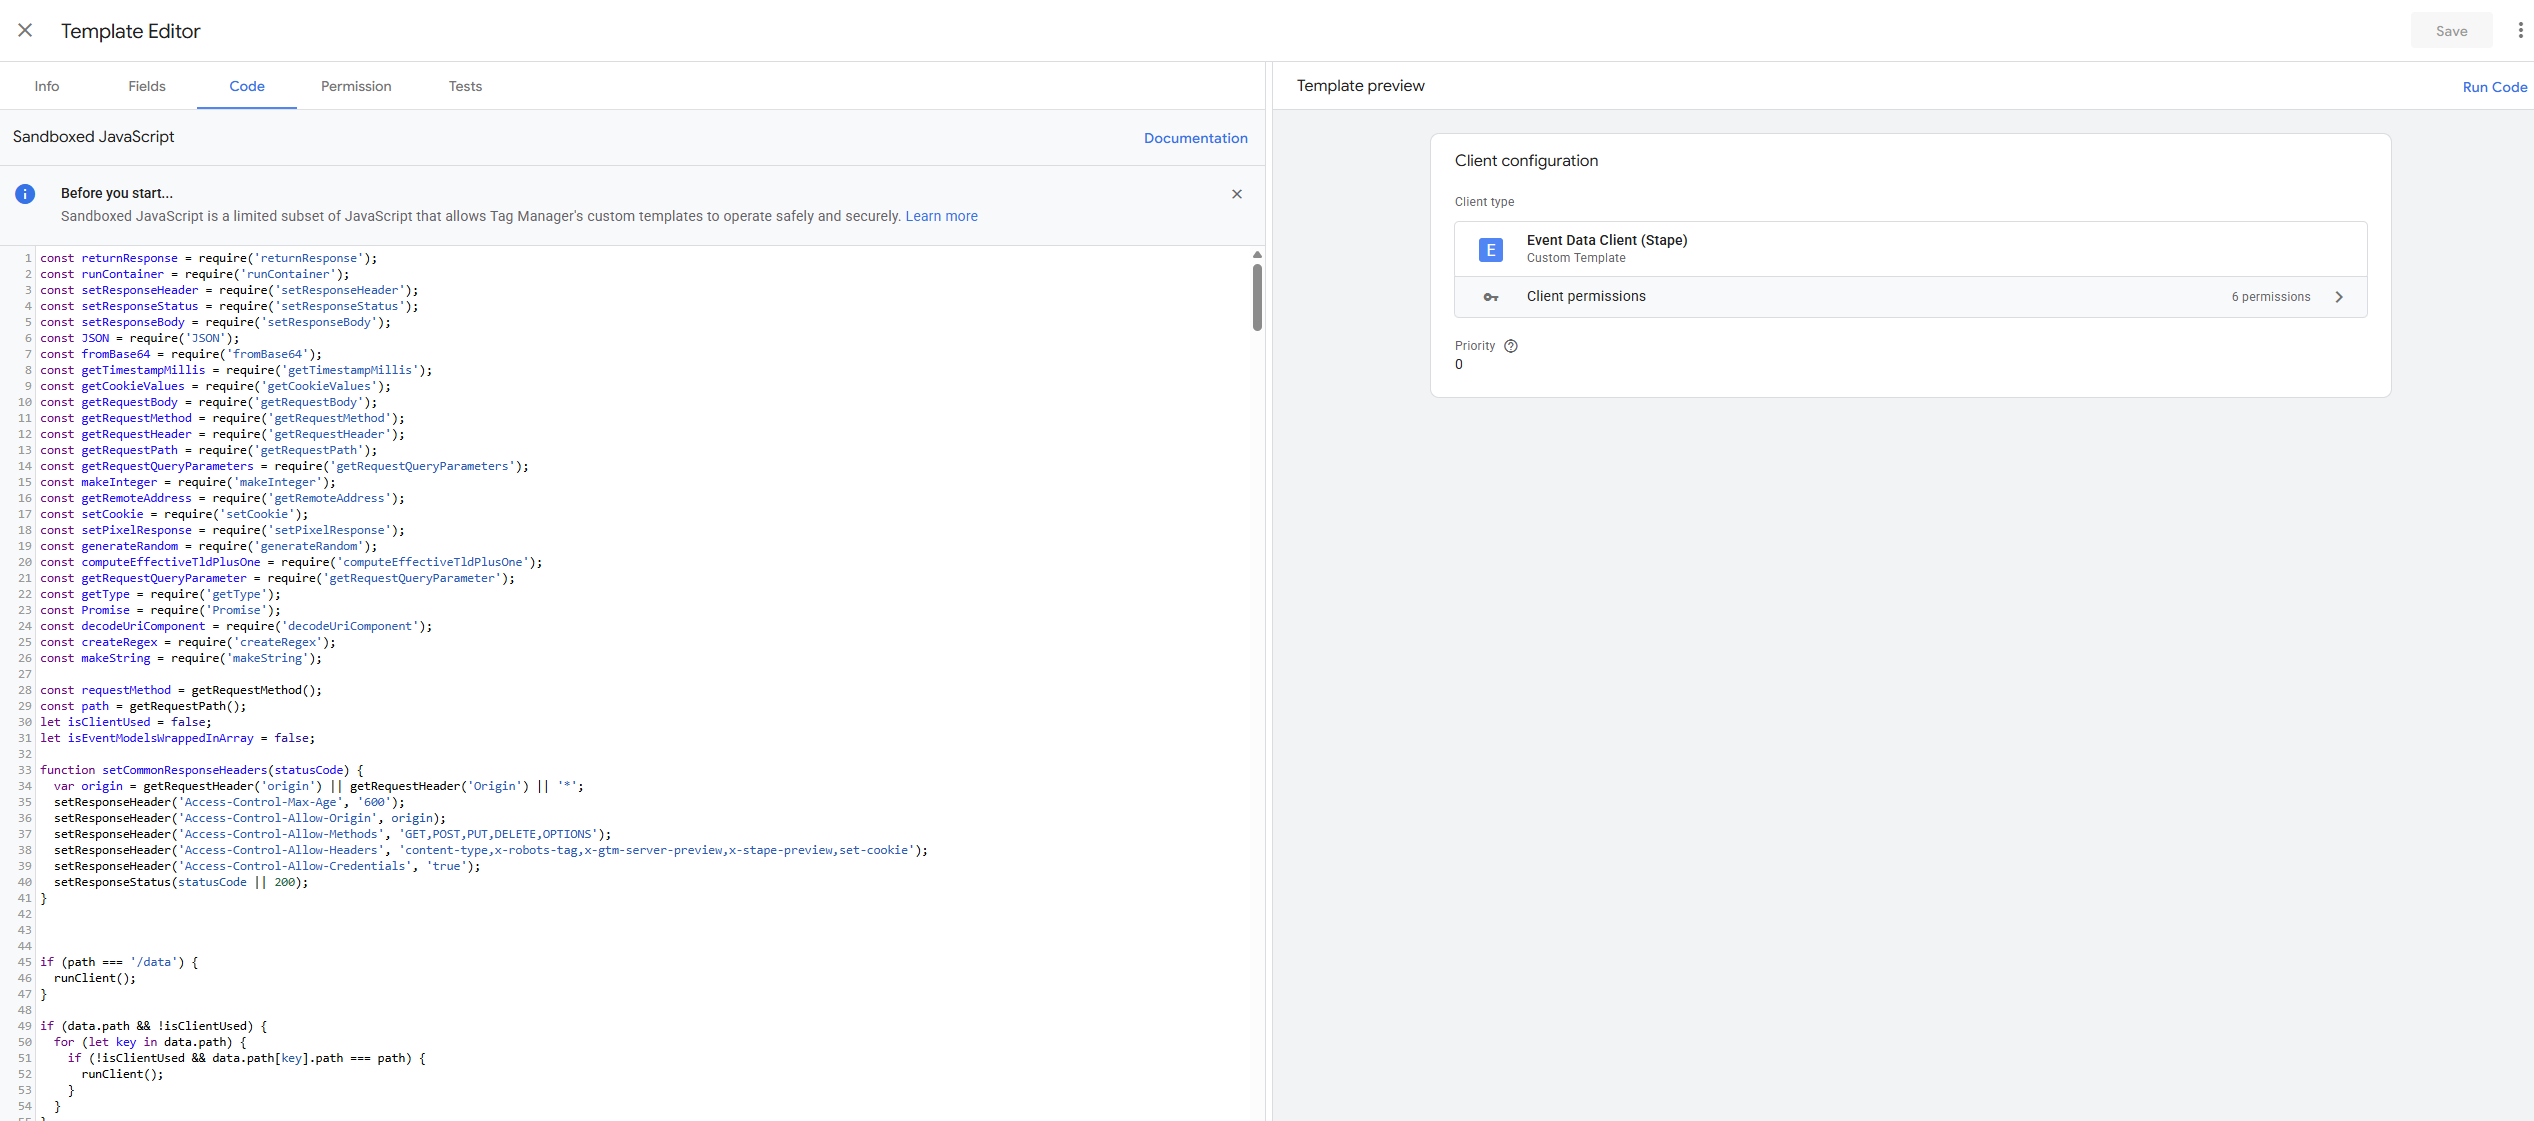Open the Client permissions row
The image size is (2534, 1121).
point(1586,297)
